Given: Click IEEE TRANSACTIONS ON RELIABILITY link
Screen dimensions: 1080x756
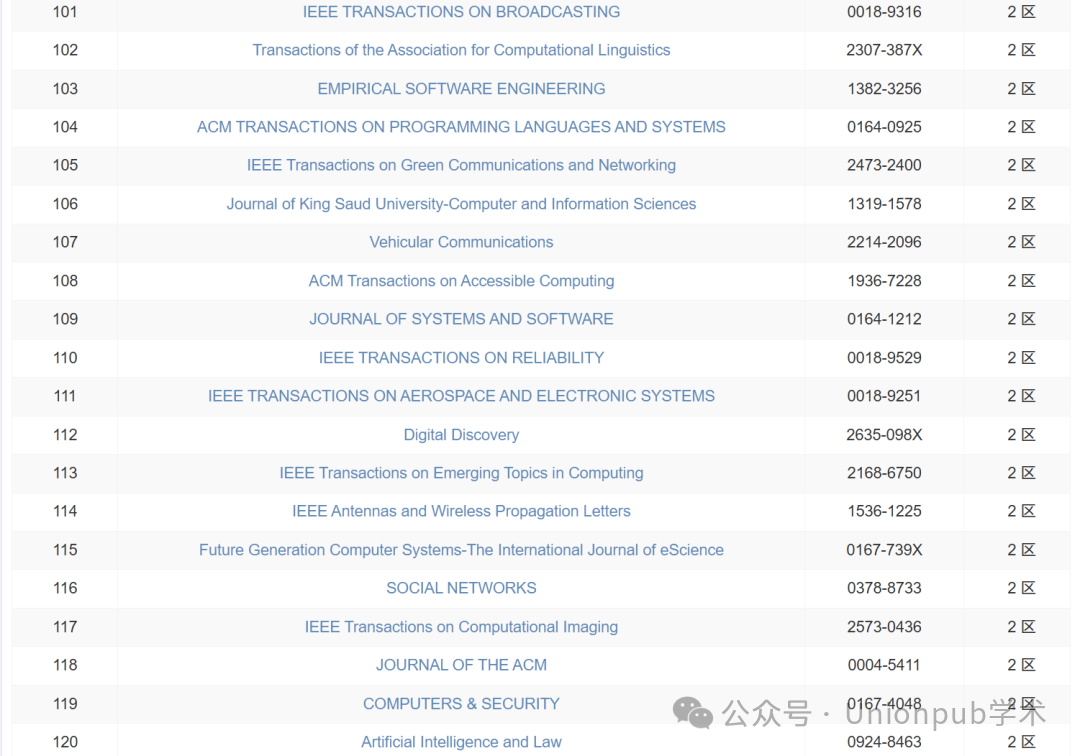Looking at the screenshot, I should click(461, 358).
